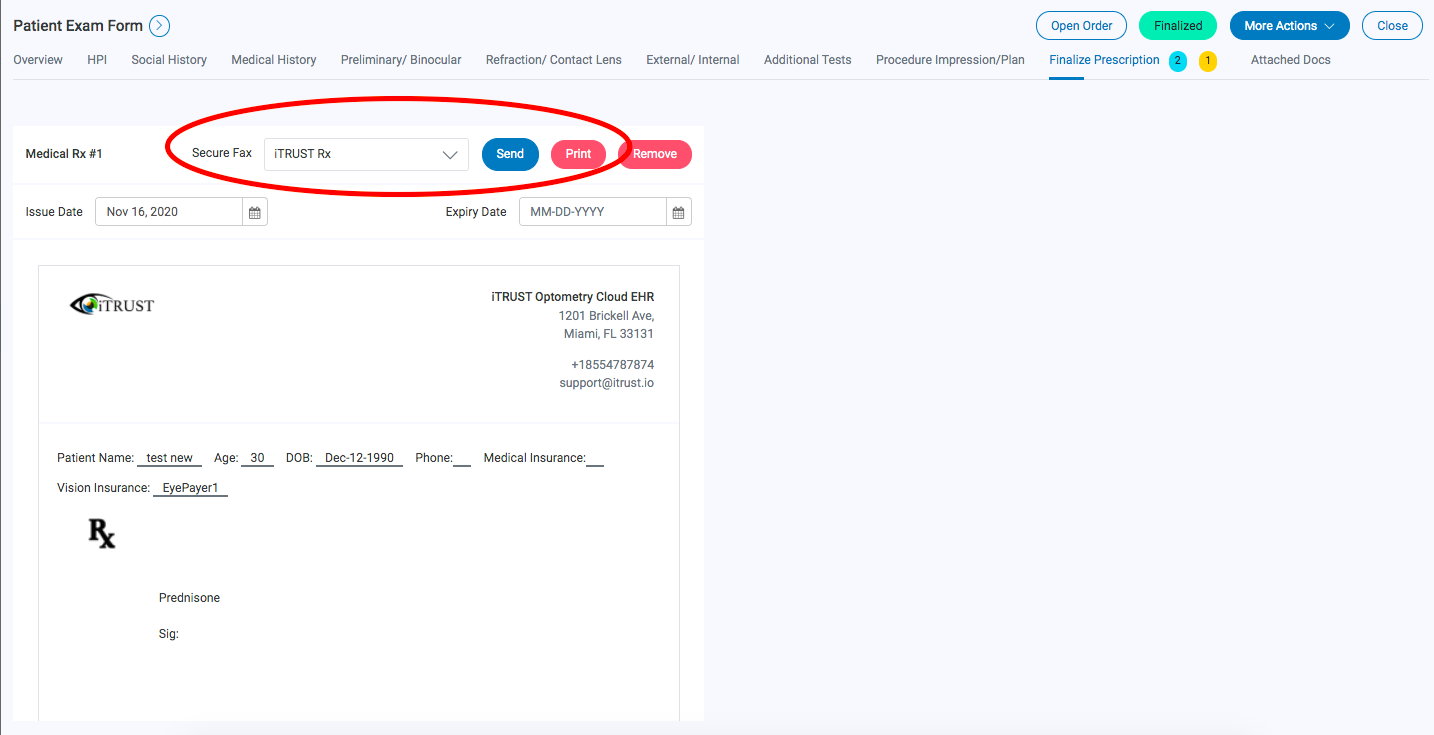Open the Issue Date calendar picker
Viewport: 1434px width, 735px height.
(x=255, y=211)
